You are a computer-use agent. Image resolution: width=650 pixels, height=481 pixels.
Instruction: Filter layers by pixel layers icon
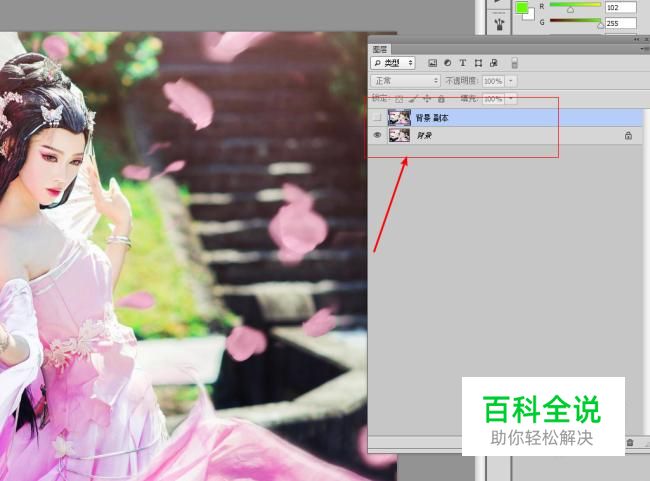click(432, 63)
